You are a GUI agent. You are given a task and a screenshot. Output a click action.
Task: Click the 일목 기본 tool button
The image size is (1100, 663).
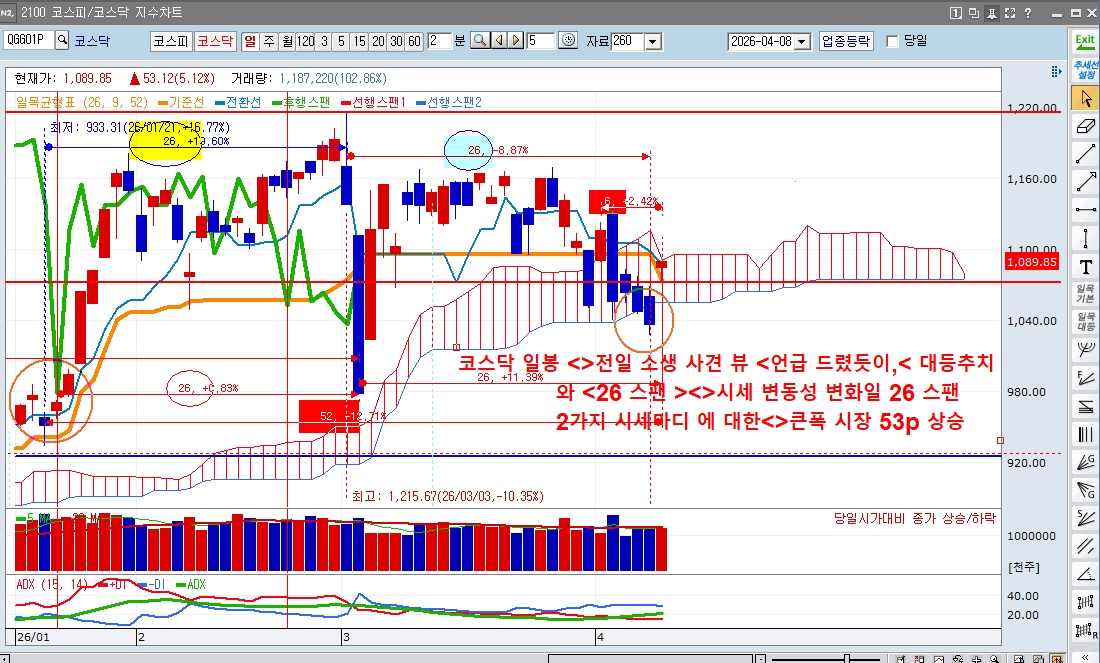coord(1085,293)
